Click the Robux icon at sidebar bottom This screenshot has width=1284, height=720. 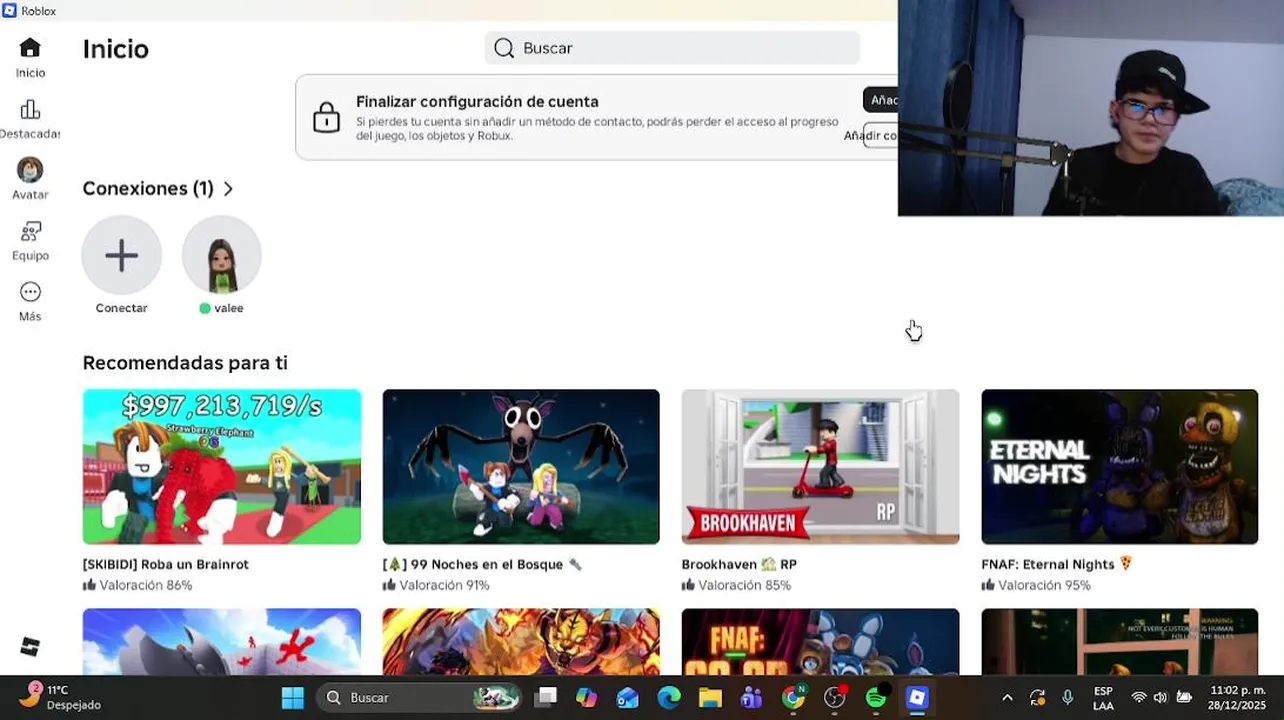30,647
